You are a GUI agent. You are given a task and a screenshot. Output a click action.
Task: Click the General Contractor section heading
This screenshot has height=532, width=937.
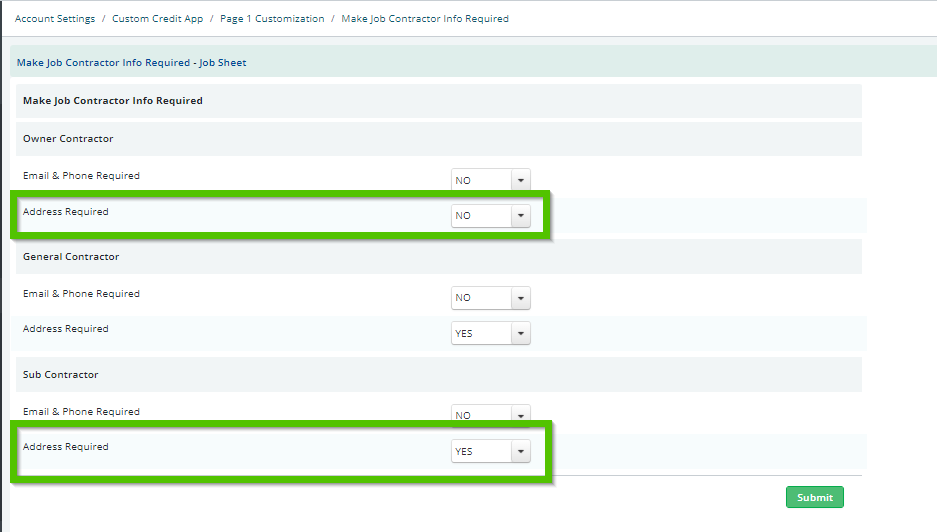point(71,256)
